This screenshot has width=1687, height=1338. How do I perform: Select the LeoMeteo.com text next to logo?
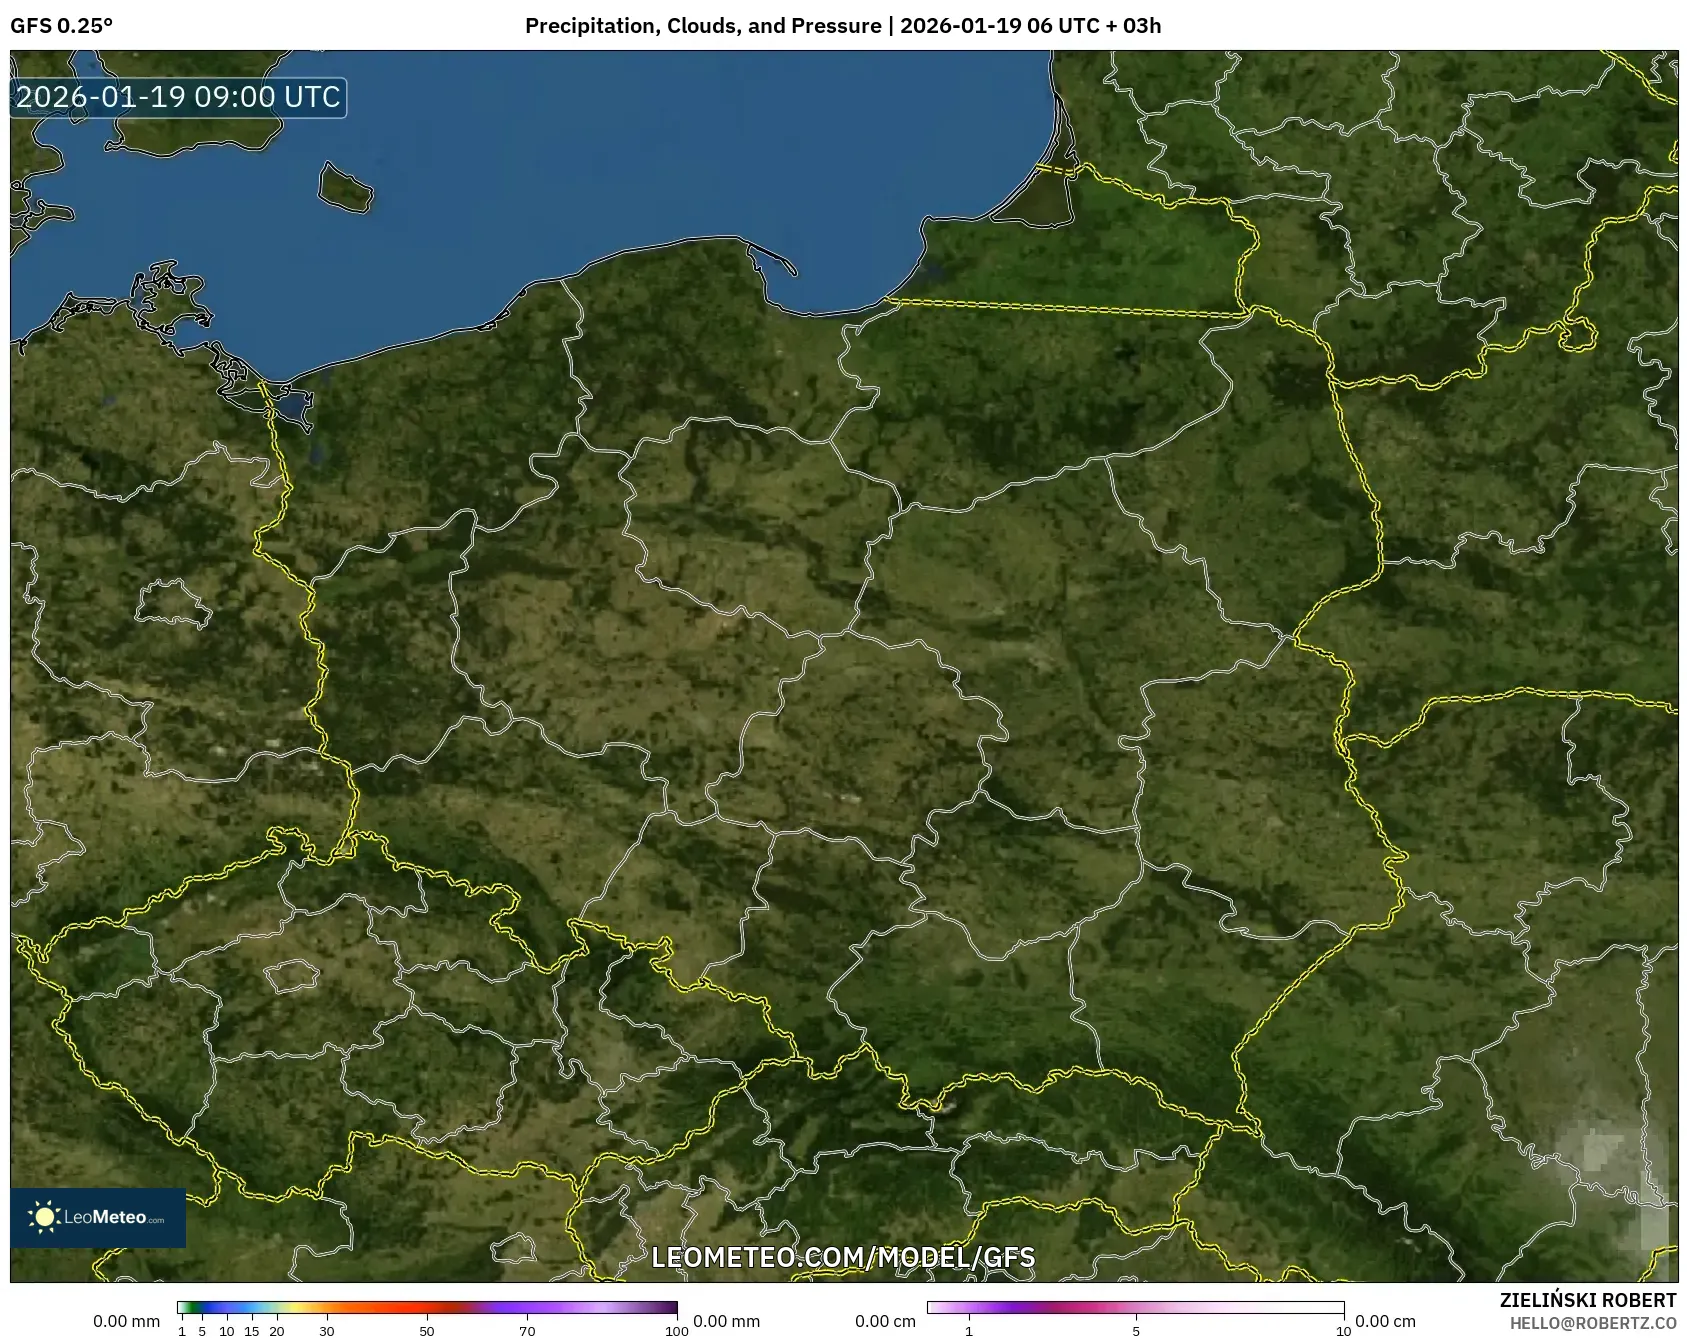coord(111,1218)
